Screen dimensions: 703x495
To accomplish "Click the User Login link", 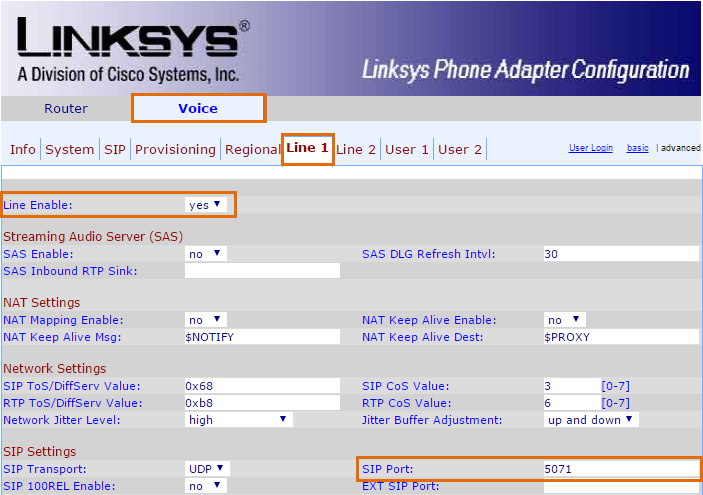I will (590, 148).
